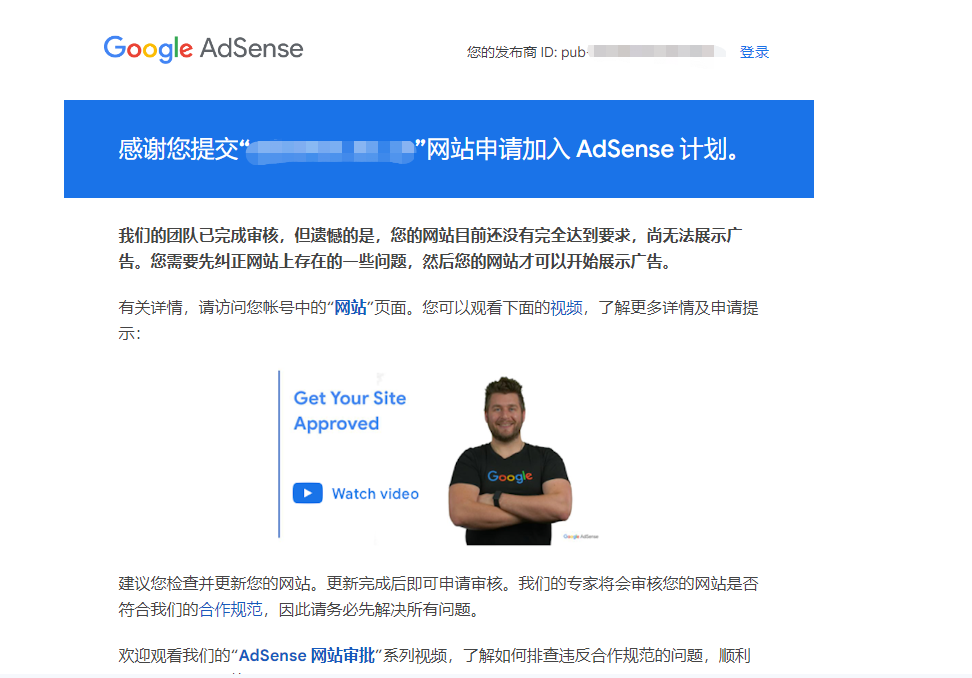Screen dimensions: 972x678
Task: Click the blurred publisher ID text
Action: click(656, 52)
